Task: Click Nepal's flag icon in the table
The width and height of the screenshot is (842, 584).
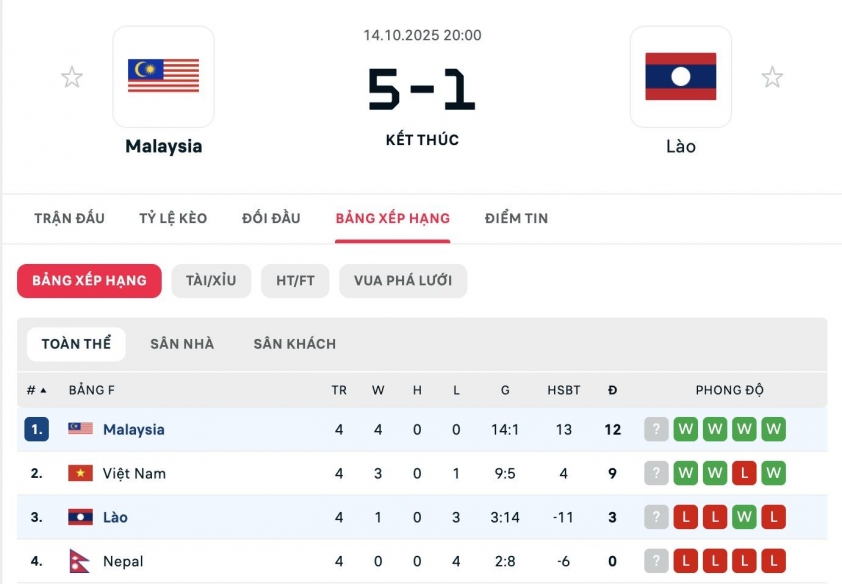Action: click(x=80, y=562)
